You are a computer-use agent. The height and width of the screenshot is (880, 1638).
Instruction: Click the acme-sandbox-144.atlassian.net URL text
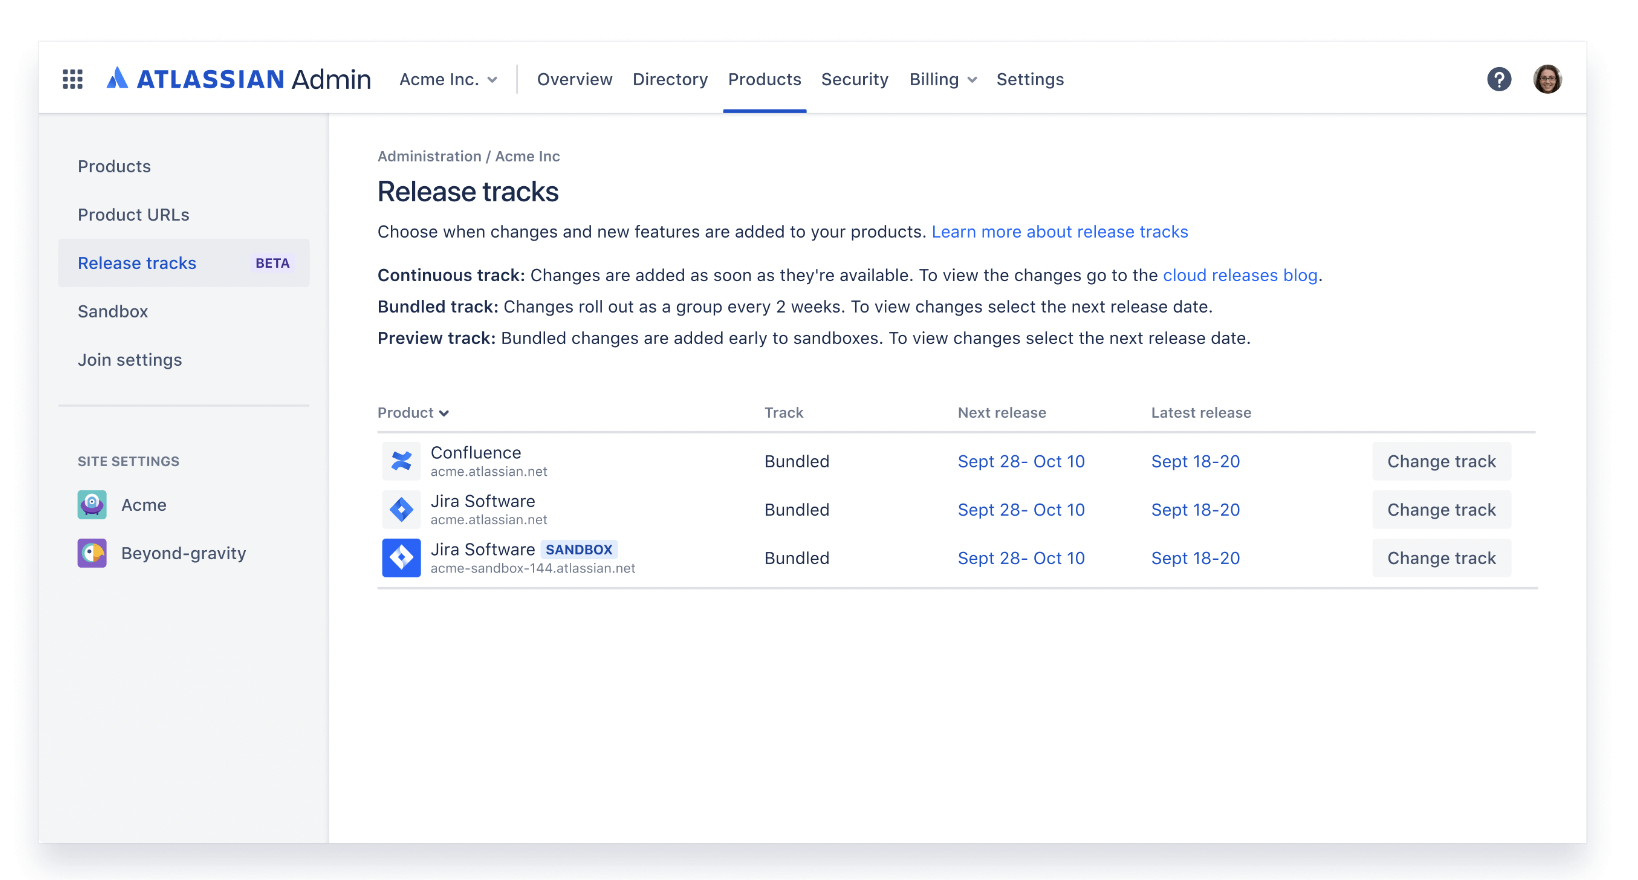click(x=533, y=568)
